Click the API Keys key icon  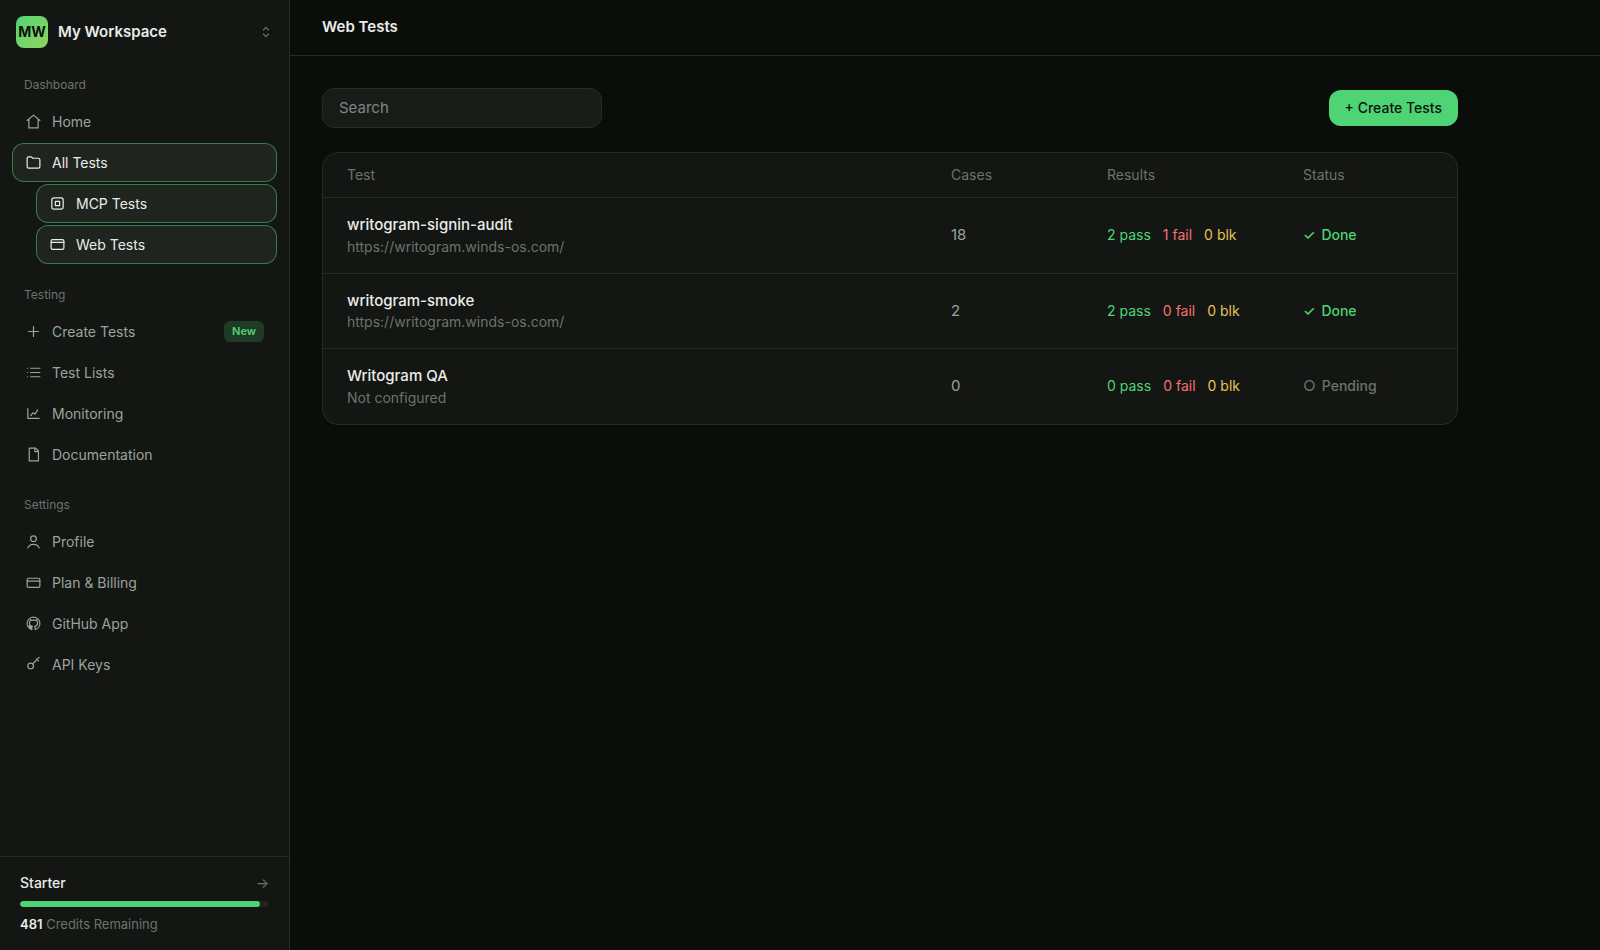coord(33,665)
